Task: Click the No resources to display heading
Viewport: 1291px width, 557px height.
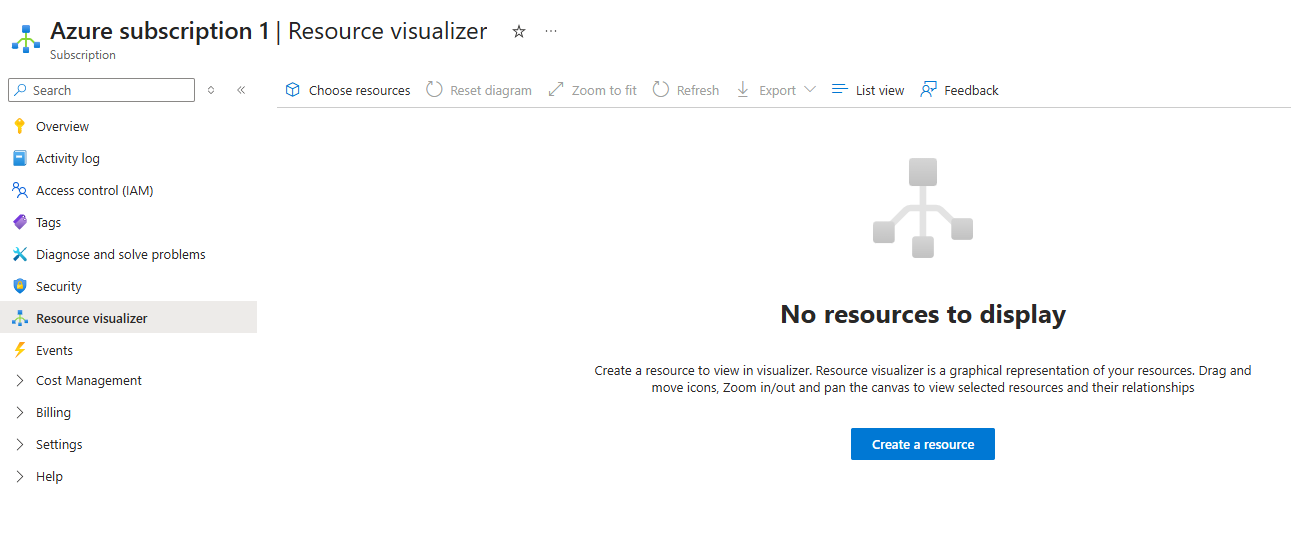Action: click(923, 314)
